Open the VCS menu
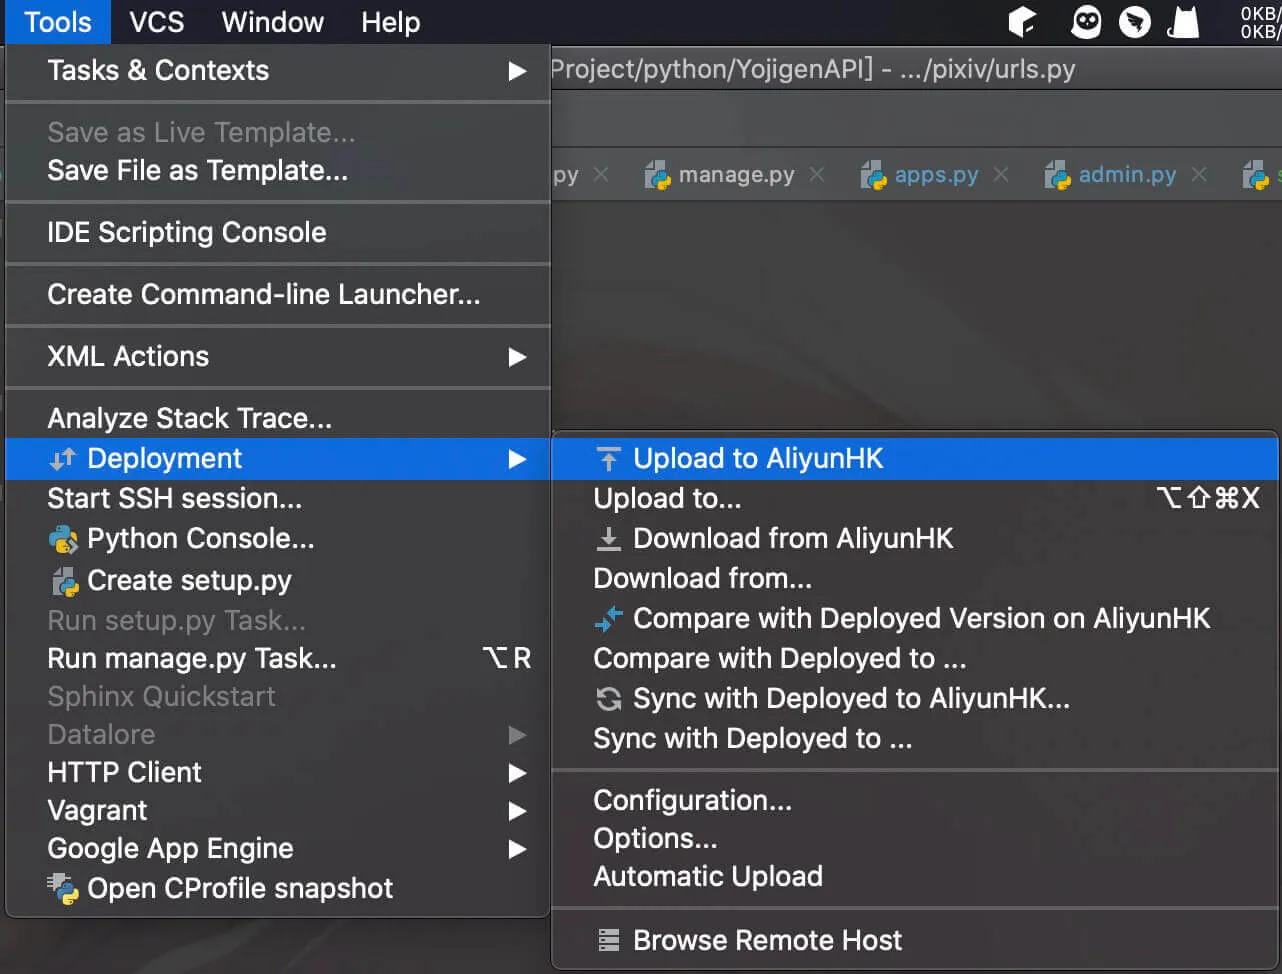This screenshot has width=1282, height=974. [x=157, y=22]
